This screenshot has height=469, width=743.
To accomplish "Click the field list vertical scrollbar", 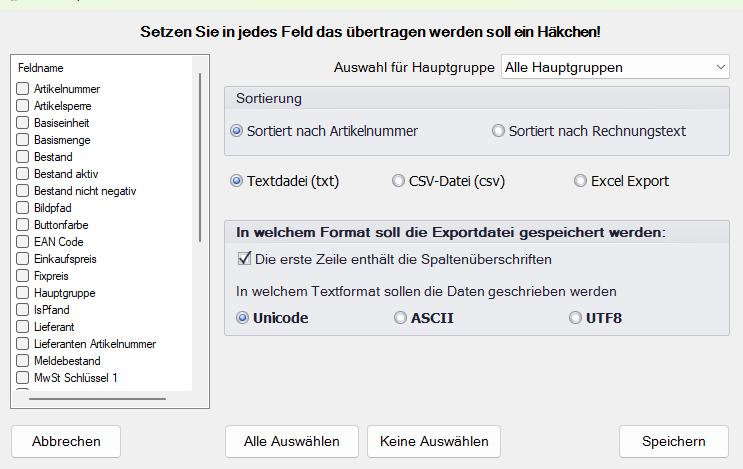I will point(201,230).
